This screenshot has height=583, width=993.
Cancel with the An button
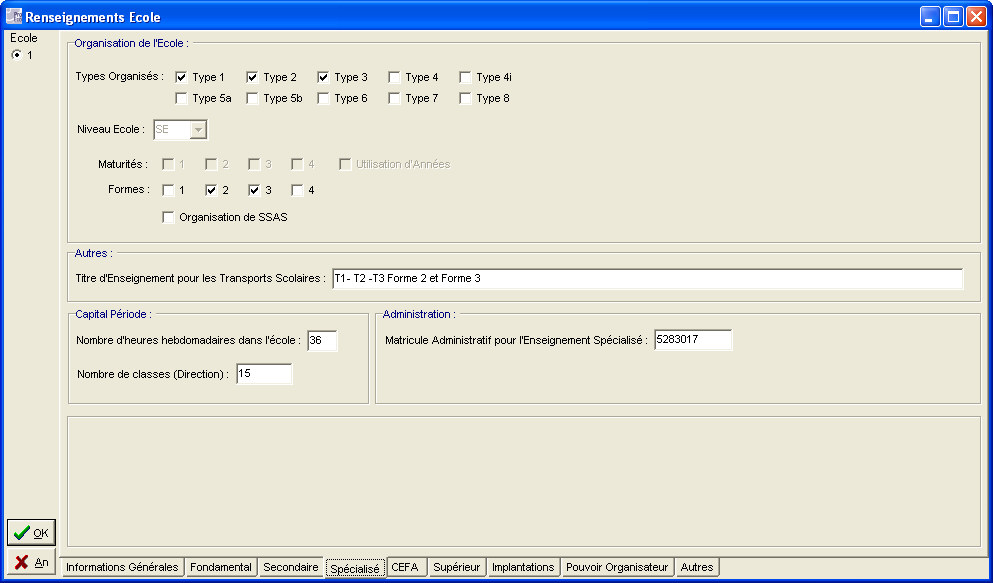tap(31, 562)
